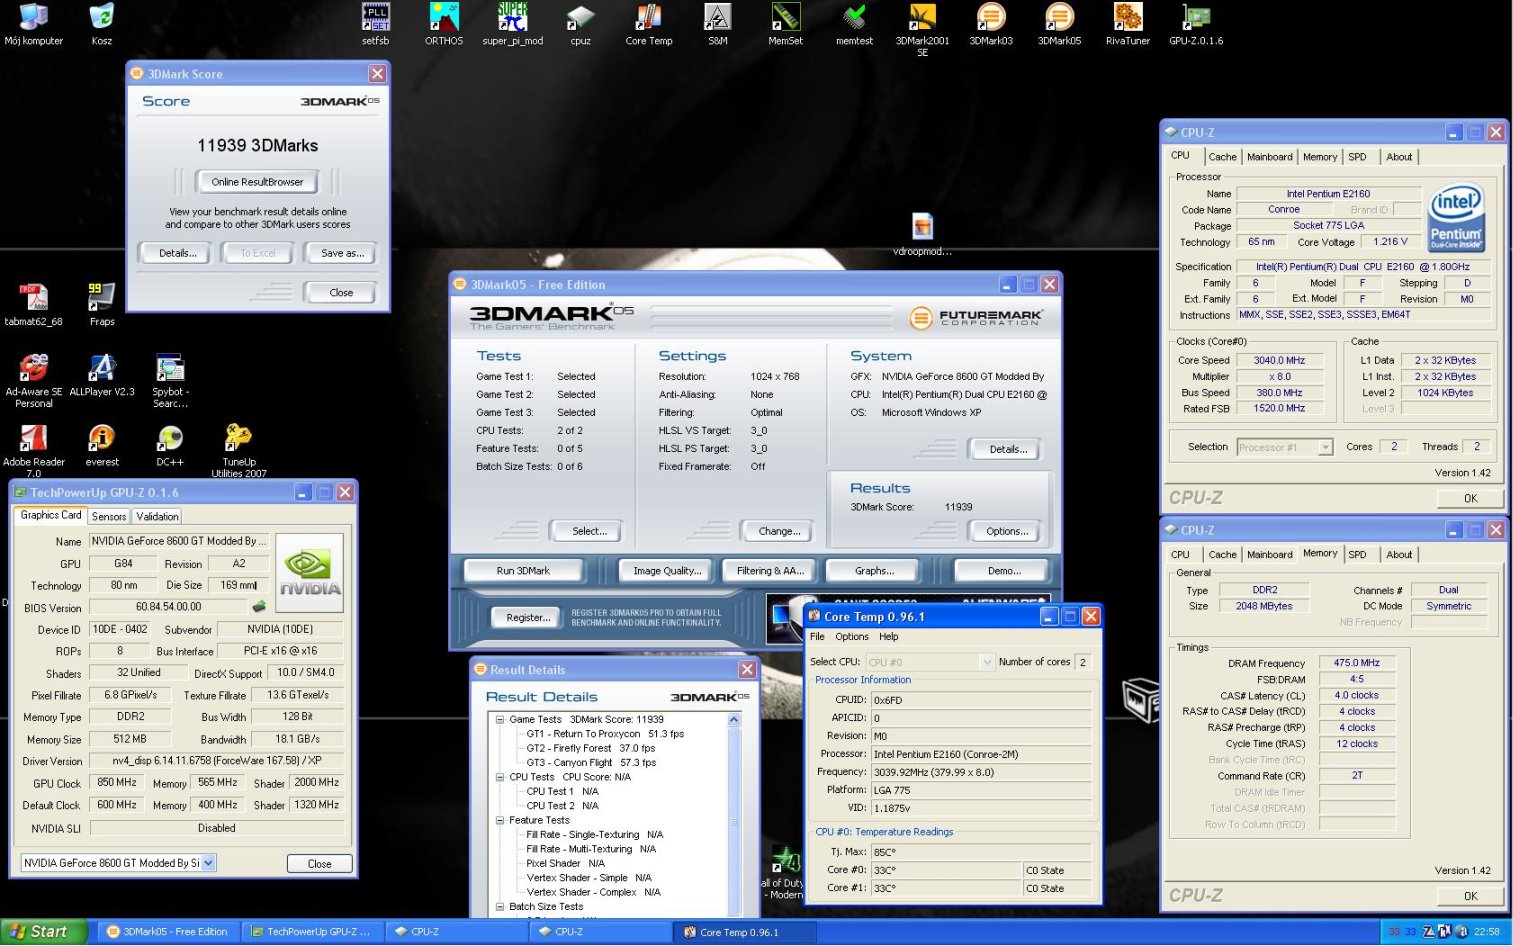Open Mój komputer desktop icon
This screenshot has width=1513, height=946.
coord(34,24)
